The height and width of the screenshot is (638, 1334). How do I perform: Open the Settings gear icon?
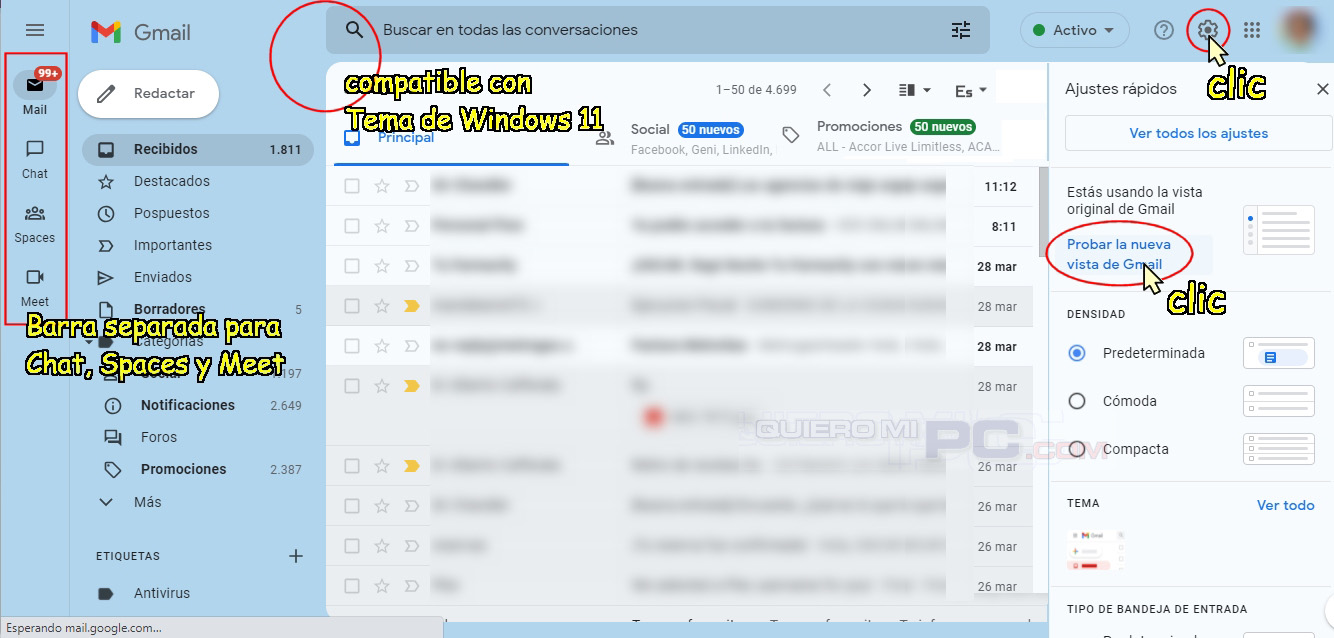[1208, 30]
